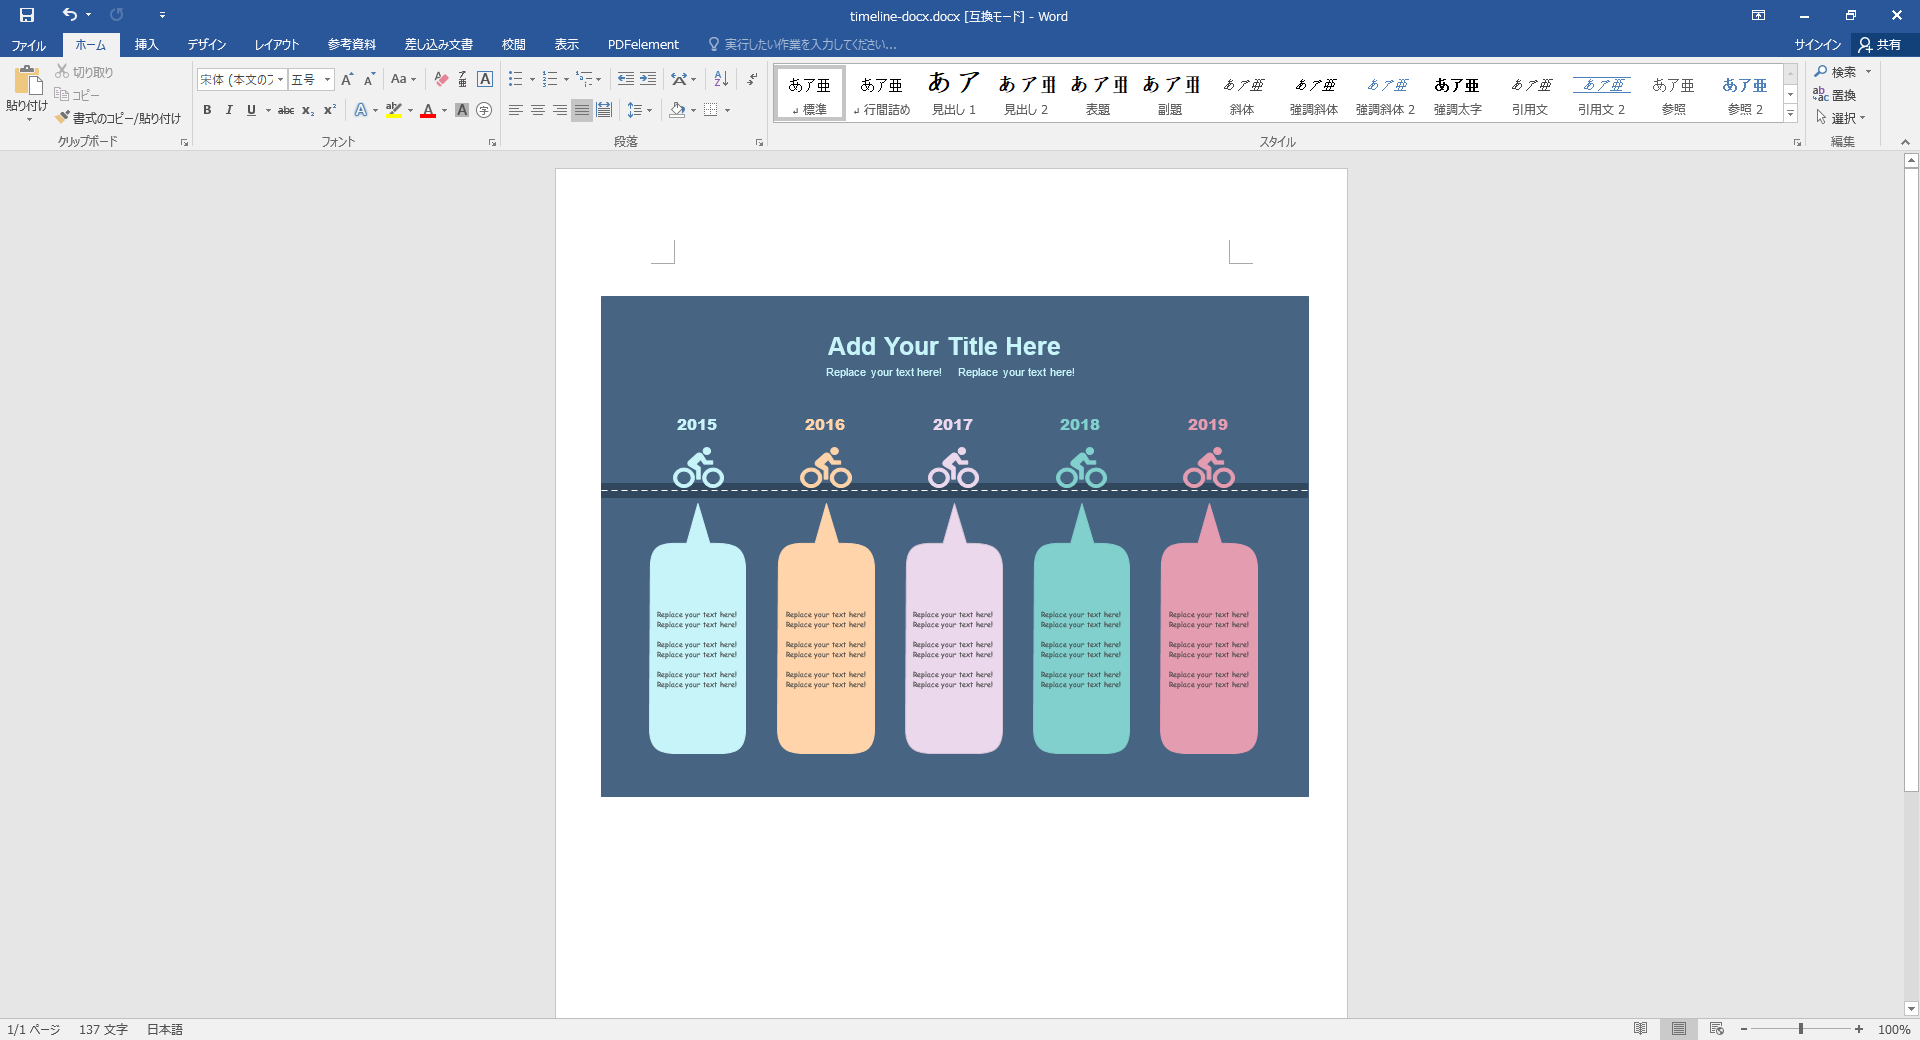Apply yellow text highlight color
The image size is (1920, 1040).
click(x=394, y=110)
